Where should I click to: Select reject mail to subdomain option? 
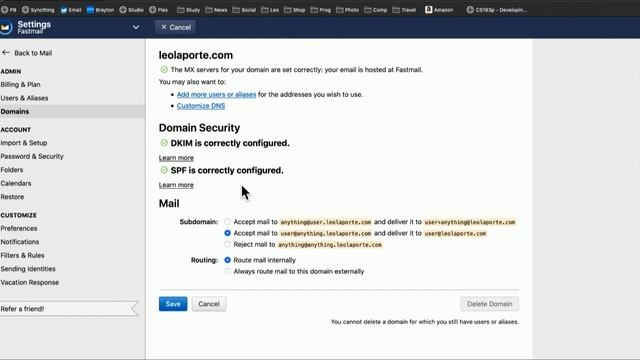(x=227, y=244)
